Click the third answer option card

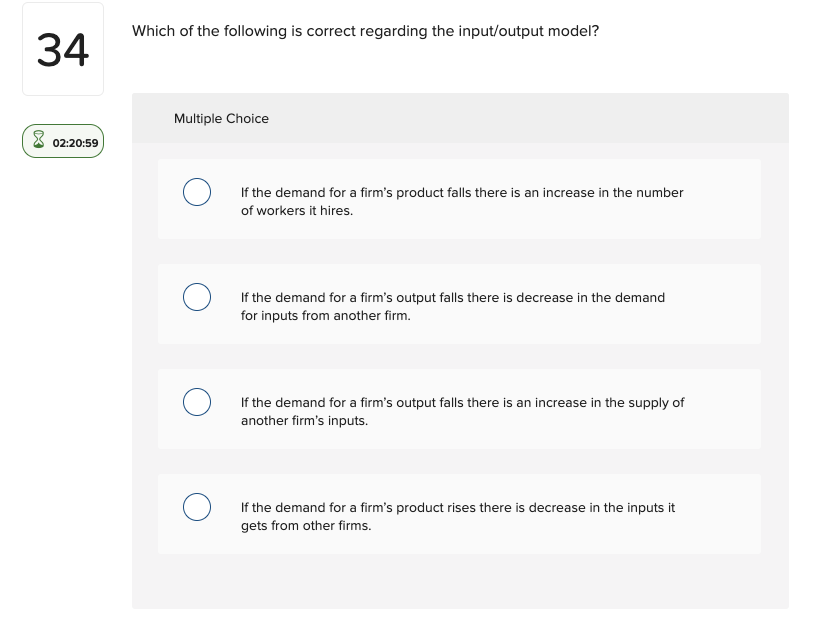click(459, 408)
